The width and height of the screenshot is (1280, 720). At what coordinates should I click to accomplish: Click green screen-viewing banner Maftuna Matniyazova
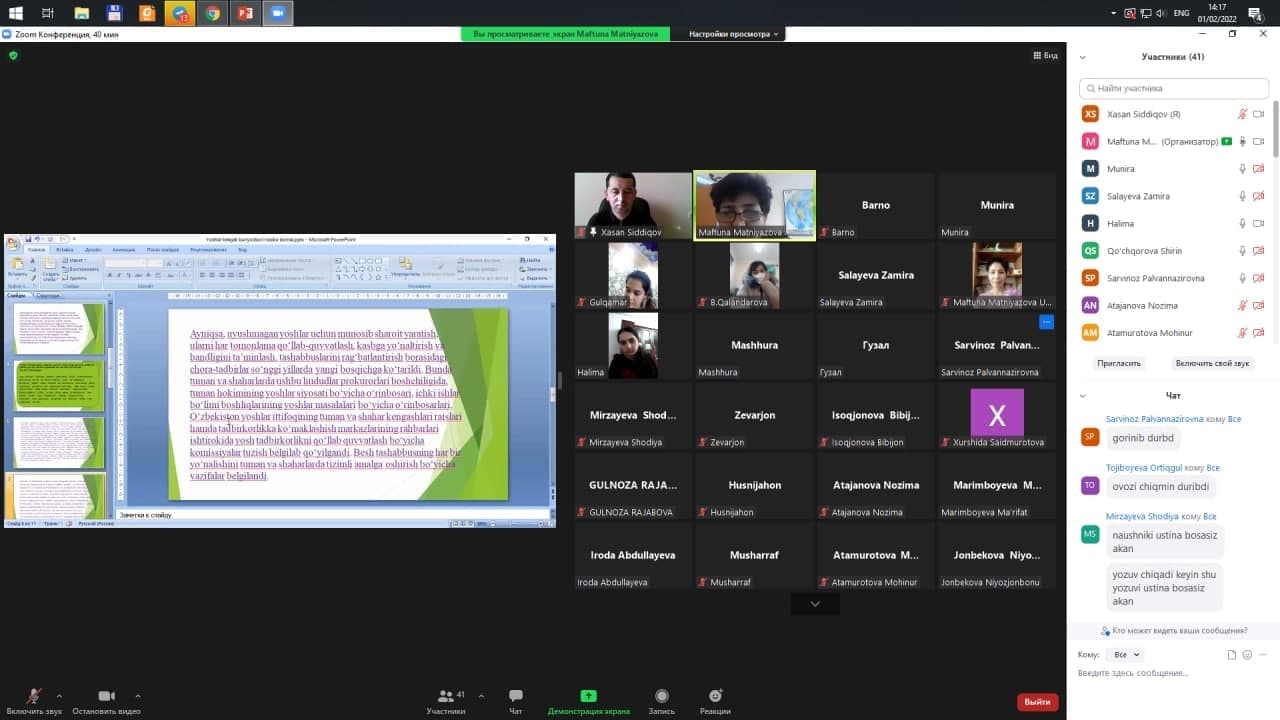click(x=566, y=34)
